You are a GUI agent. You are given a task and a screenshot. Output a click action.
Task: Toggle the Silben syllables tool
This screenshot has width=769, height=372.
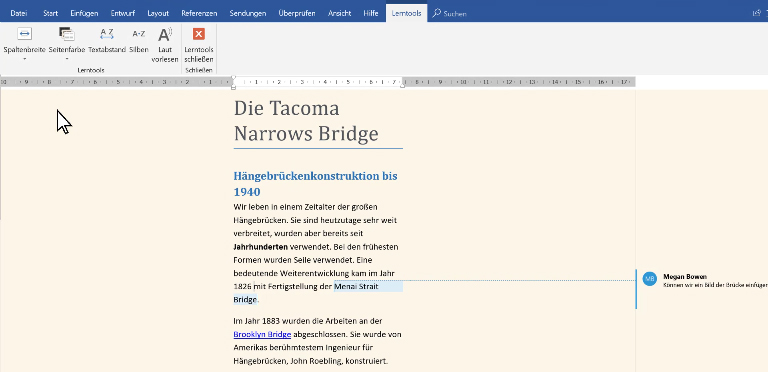click(x=139, y=40)
